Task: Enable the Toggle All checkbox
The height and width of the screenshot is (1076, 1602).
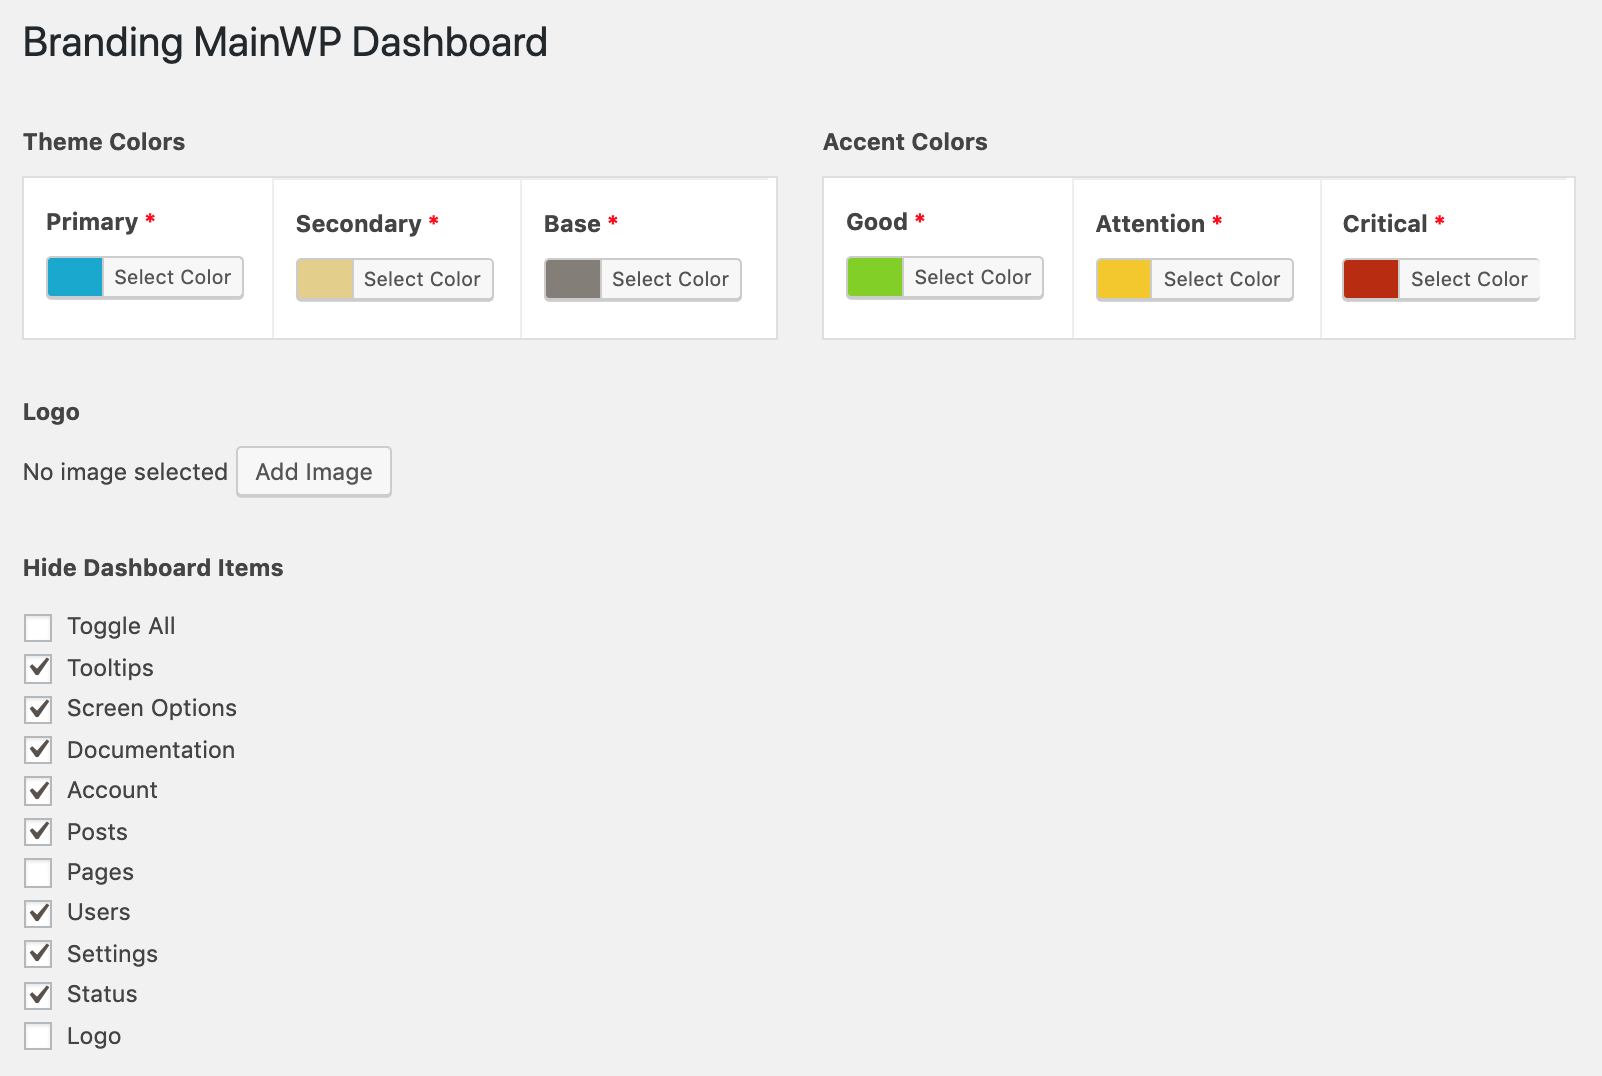Action: [x=38, y=628]
